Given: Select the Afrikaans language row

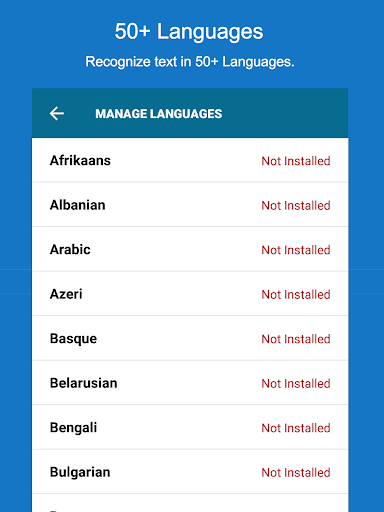Looking at the screenshot, I should (x=190, y=160).
